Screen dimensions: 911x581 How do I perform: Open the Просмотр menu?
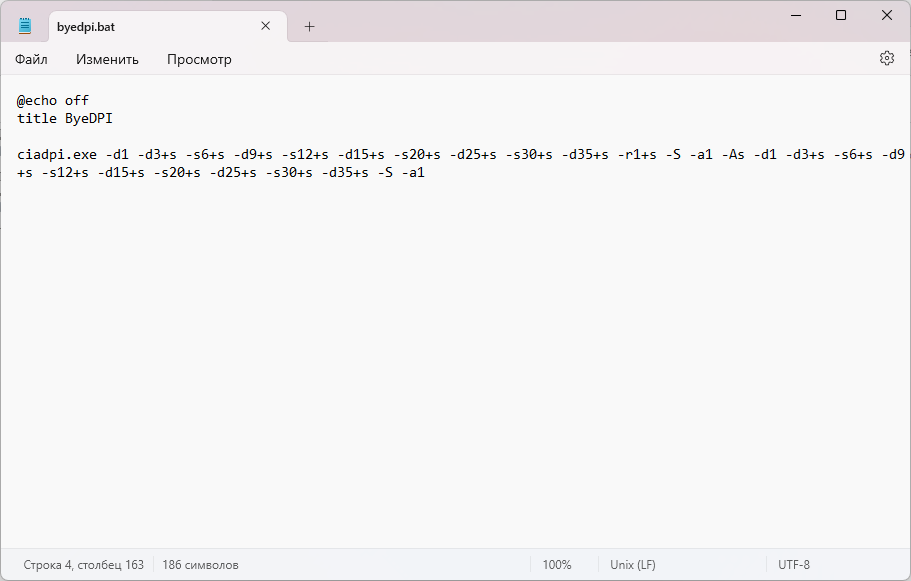(199, 59)
